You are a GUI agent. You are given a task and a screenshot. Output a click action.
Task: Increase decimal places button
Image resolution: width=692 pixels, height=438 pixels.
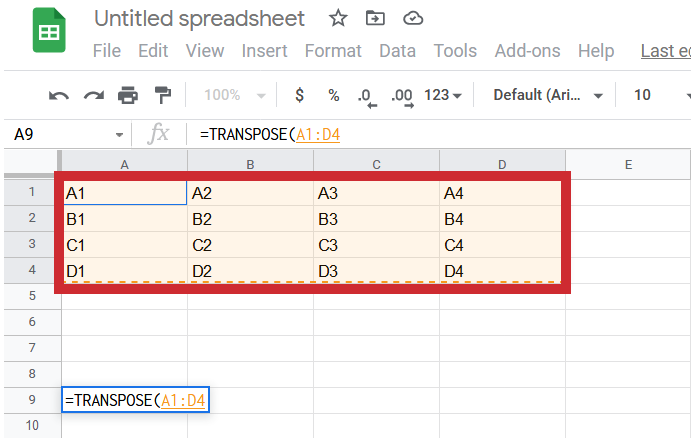402,96
